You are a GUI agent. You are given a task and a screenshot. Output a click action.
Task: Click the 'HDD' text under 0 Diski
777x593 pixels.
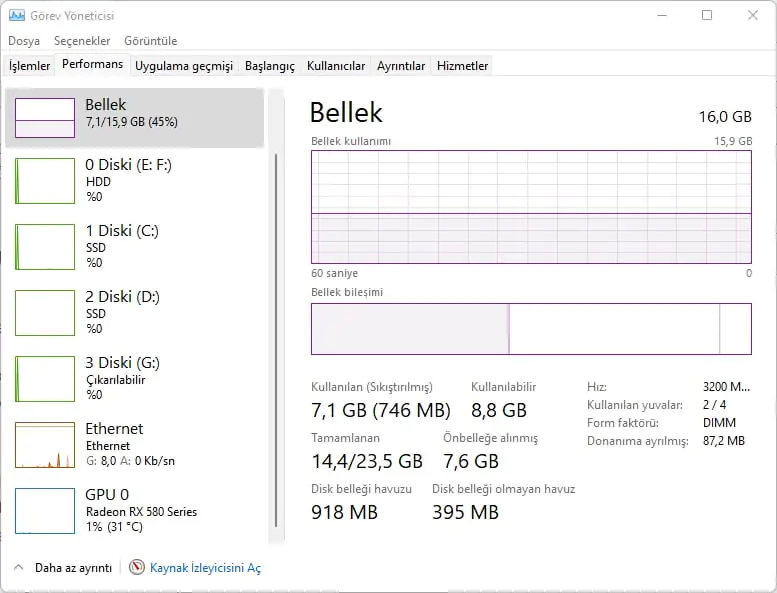[98, 182]
